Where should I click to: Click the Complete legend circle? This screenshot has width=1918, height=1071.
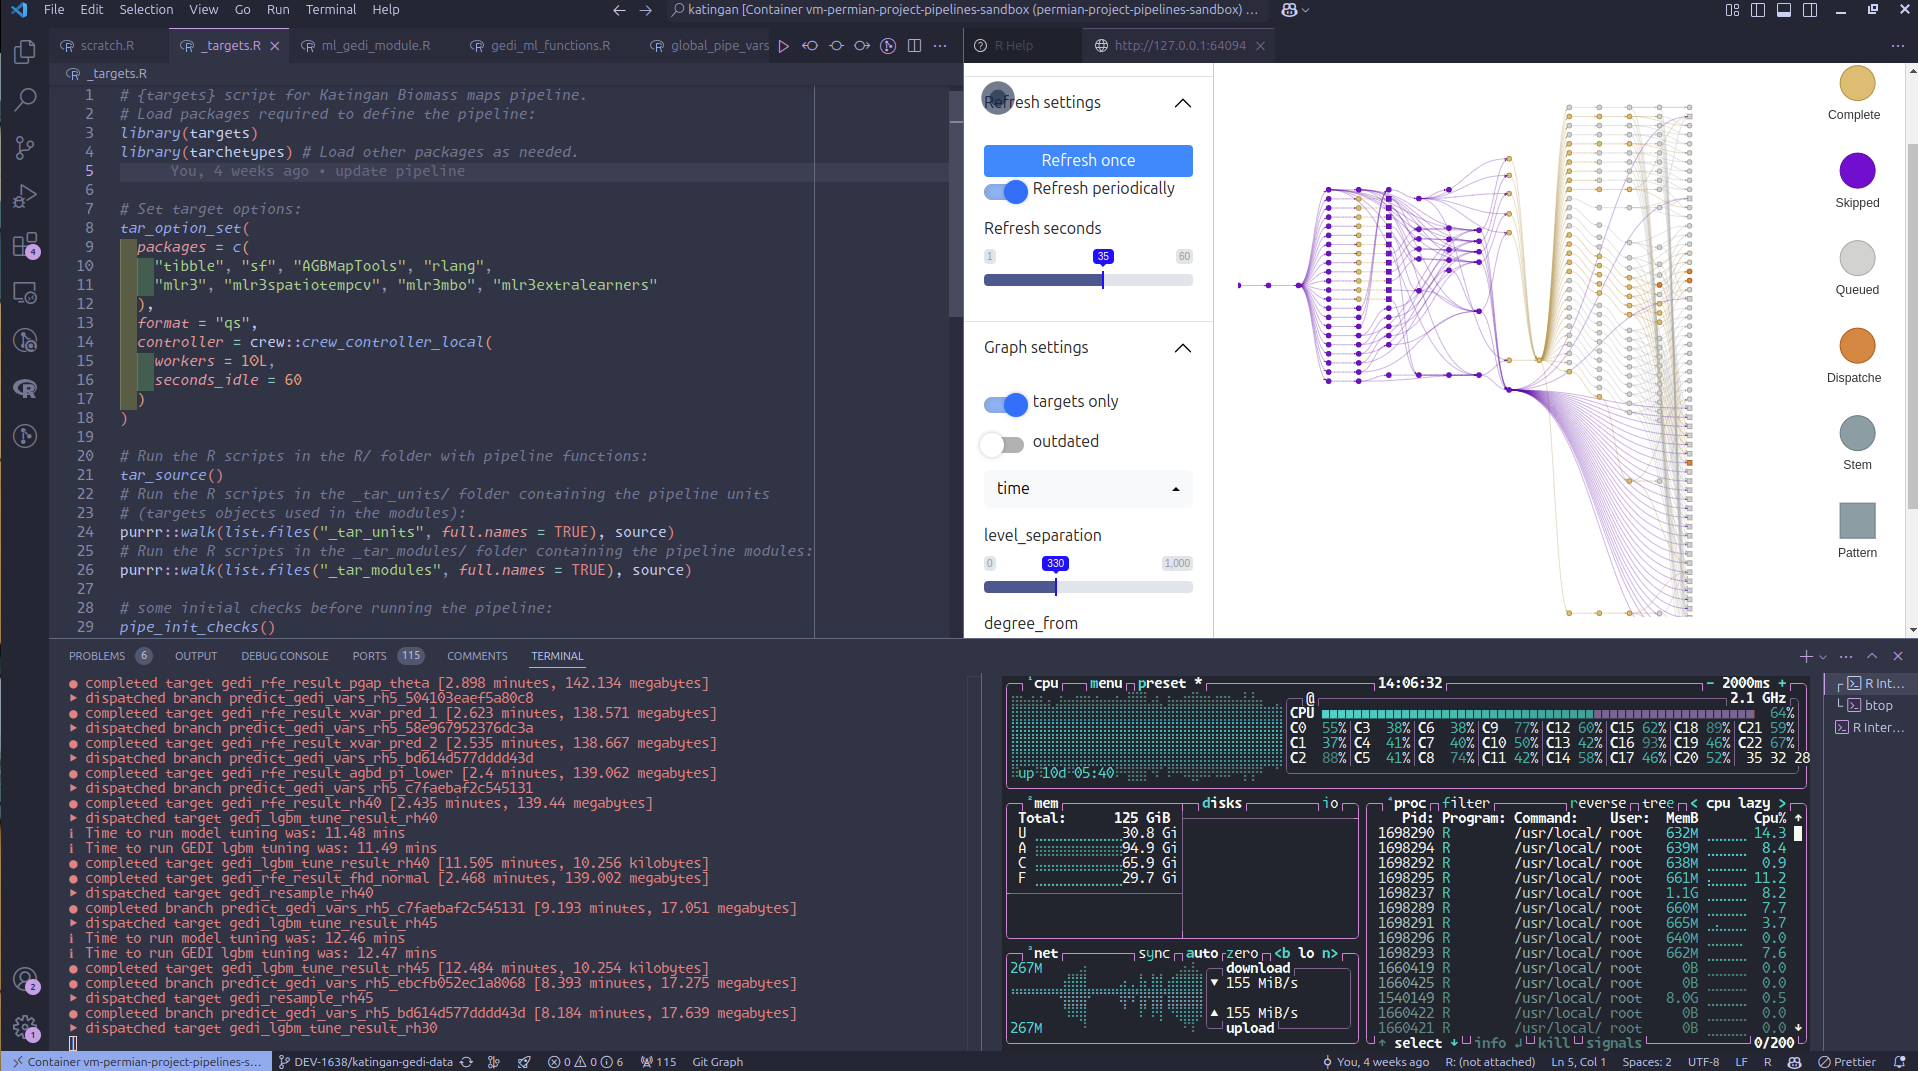point(1857,84)
